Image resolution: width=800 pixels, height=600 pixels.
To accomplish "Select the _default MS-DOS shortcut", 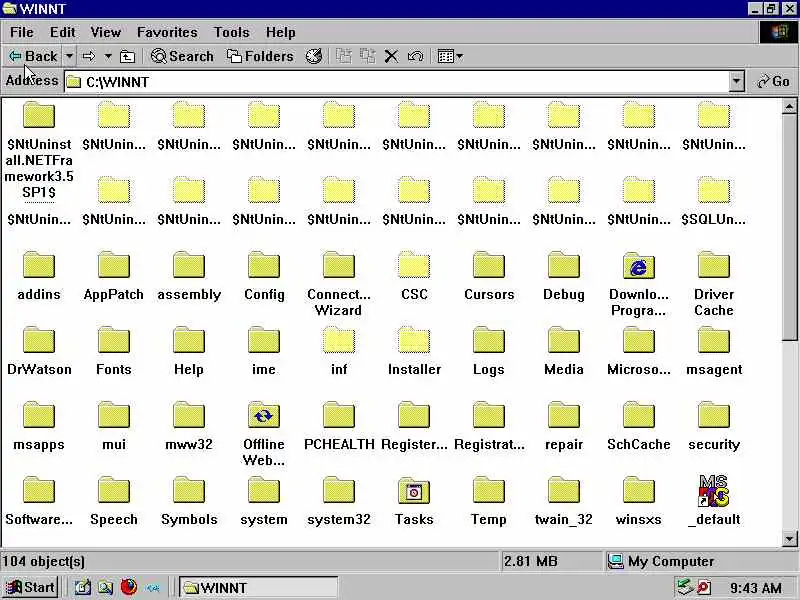I will 713,501.
